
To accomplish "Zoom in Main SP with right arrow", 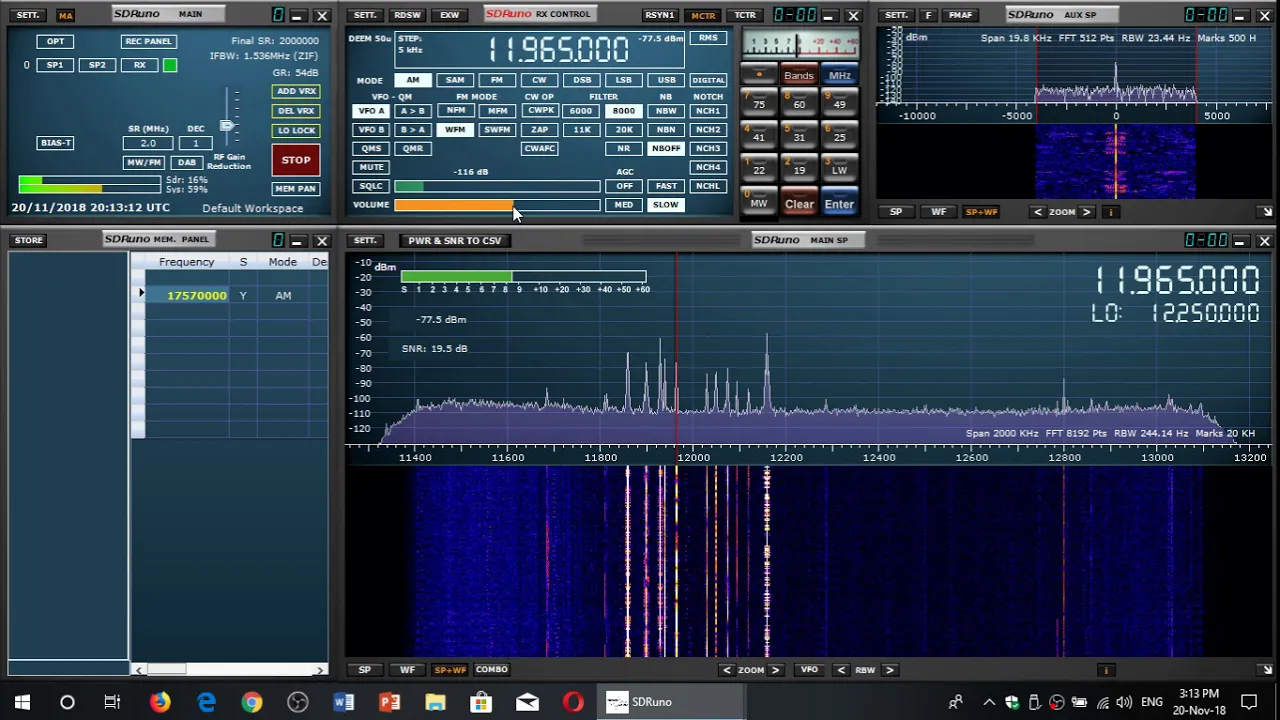I will pos(775,670).
